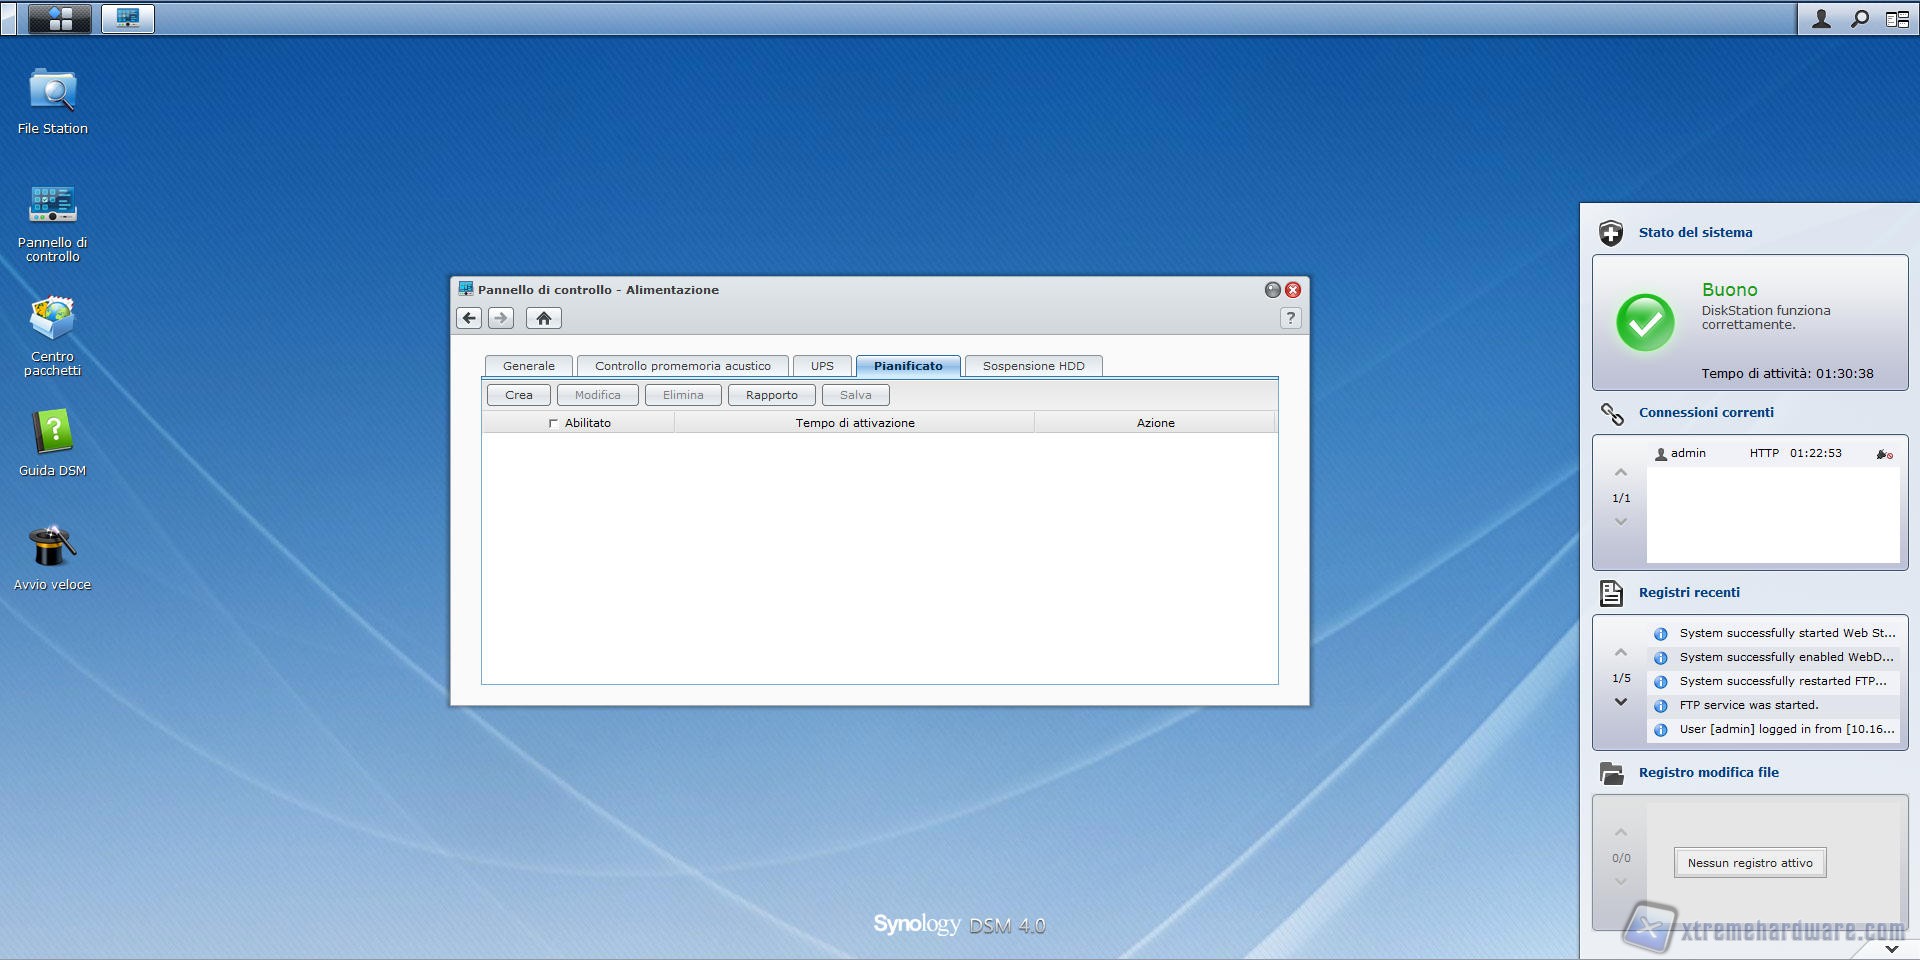Open the main menu in the taskbar
This screenshot has width=1920, height=960.
pos(60,18)
